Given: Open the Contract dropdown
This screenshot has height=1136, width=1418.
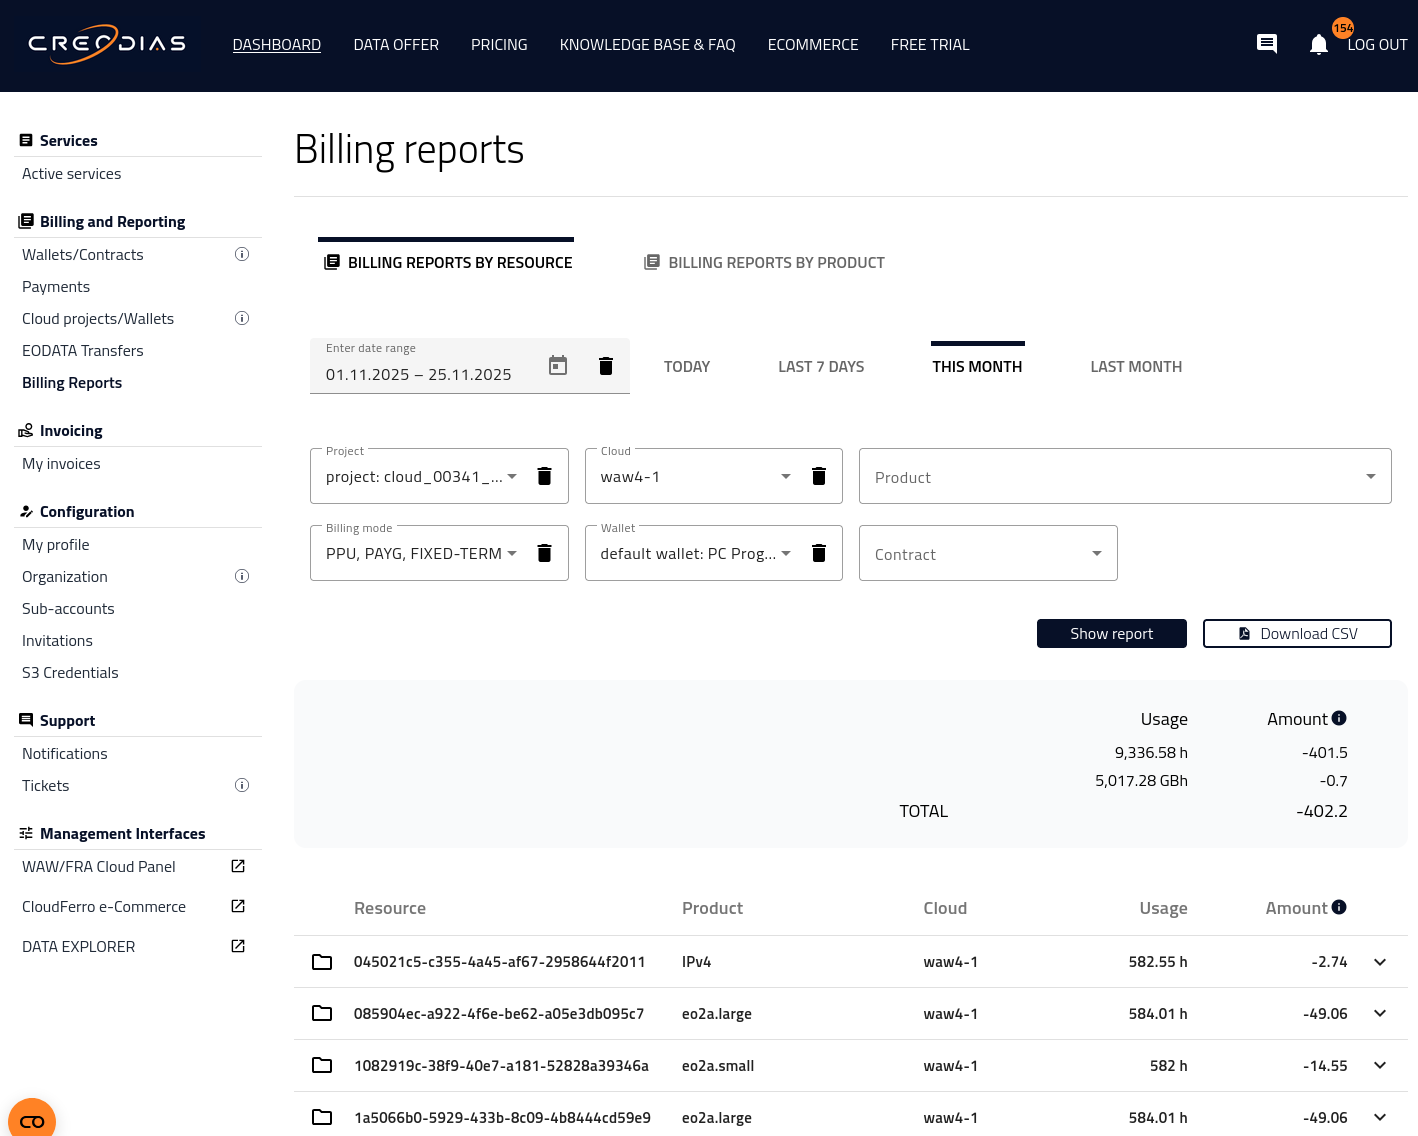Looking at the screenshot, I should [x=1096, y=554].
